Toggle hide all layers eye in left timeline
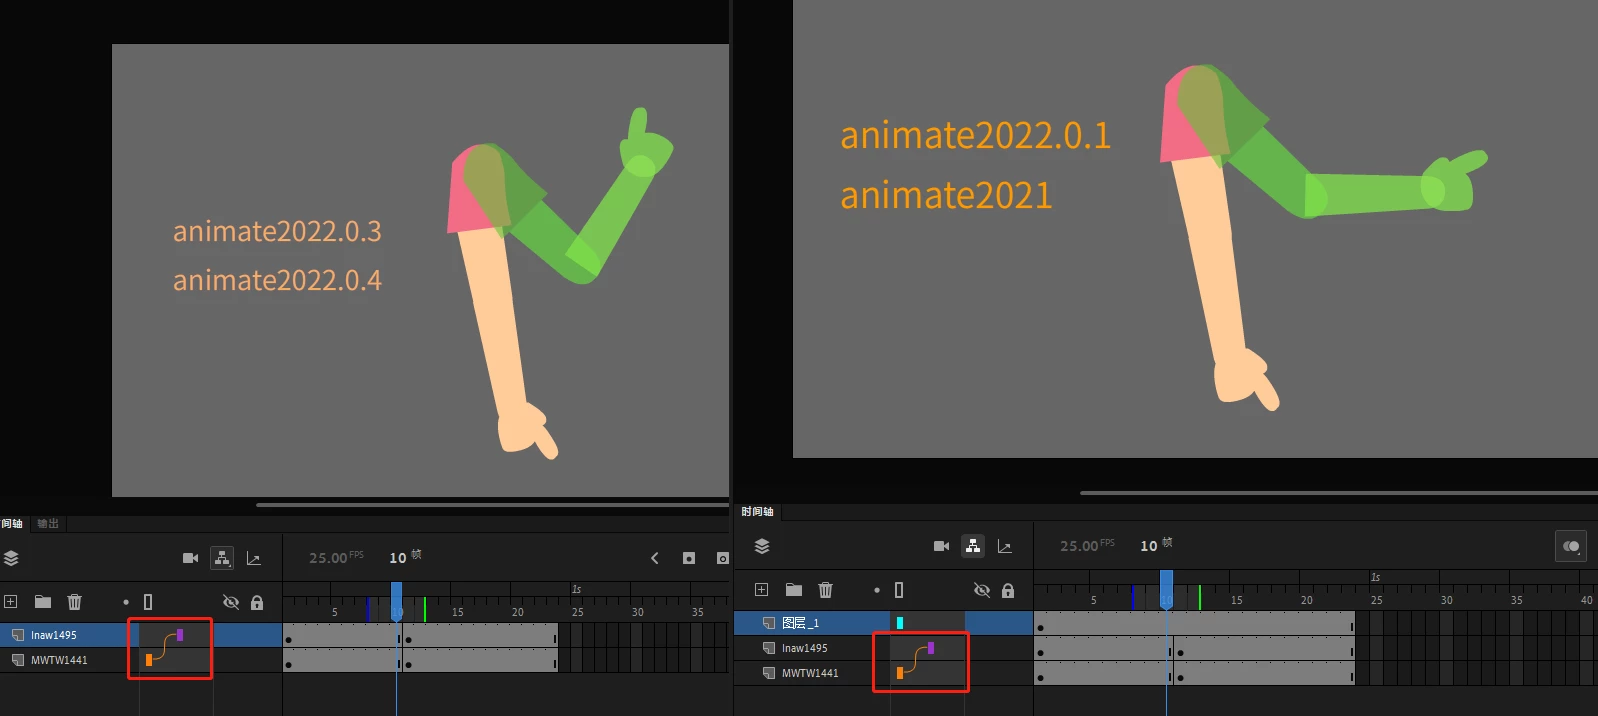 pos(231,602)
